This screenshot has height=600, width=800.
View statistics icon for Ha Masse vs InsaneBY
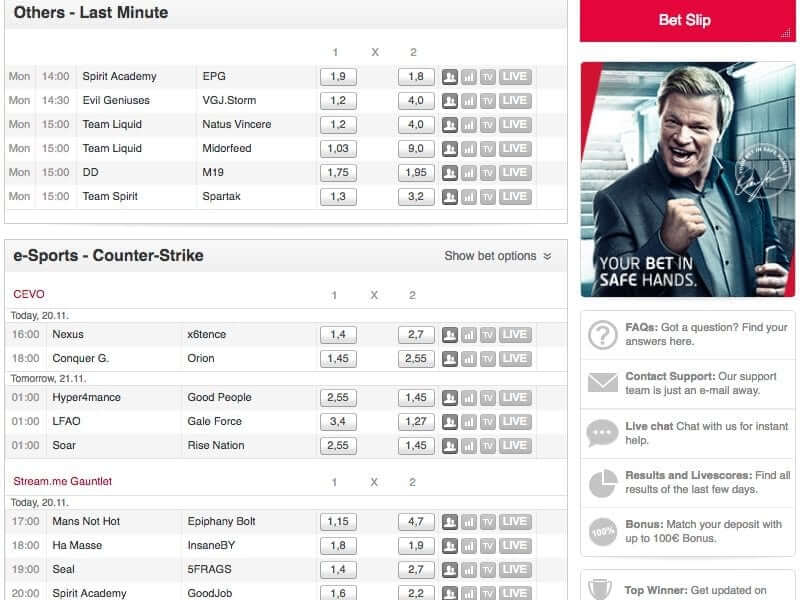tap(469, 545)
